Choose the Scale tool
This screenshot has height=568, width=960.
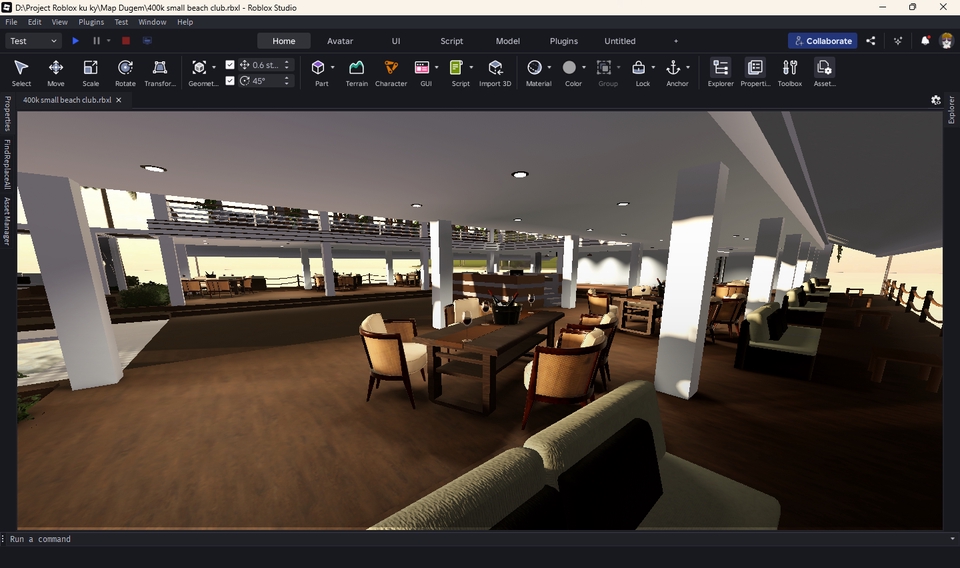(90, 72)
